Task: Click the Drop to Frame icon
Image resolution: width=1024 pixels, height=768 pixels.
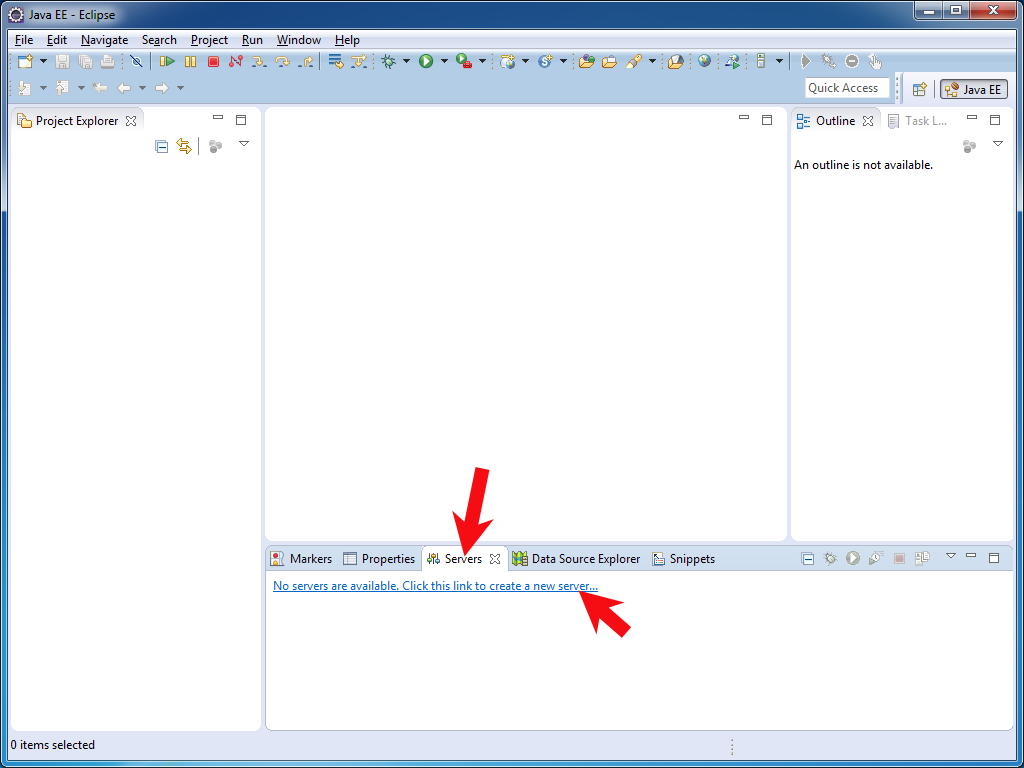Action: tap(336, 61)
